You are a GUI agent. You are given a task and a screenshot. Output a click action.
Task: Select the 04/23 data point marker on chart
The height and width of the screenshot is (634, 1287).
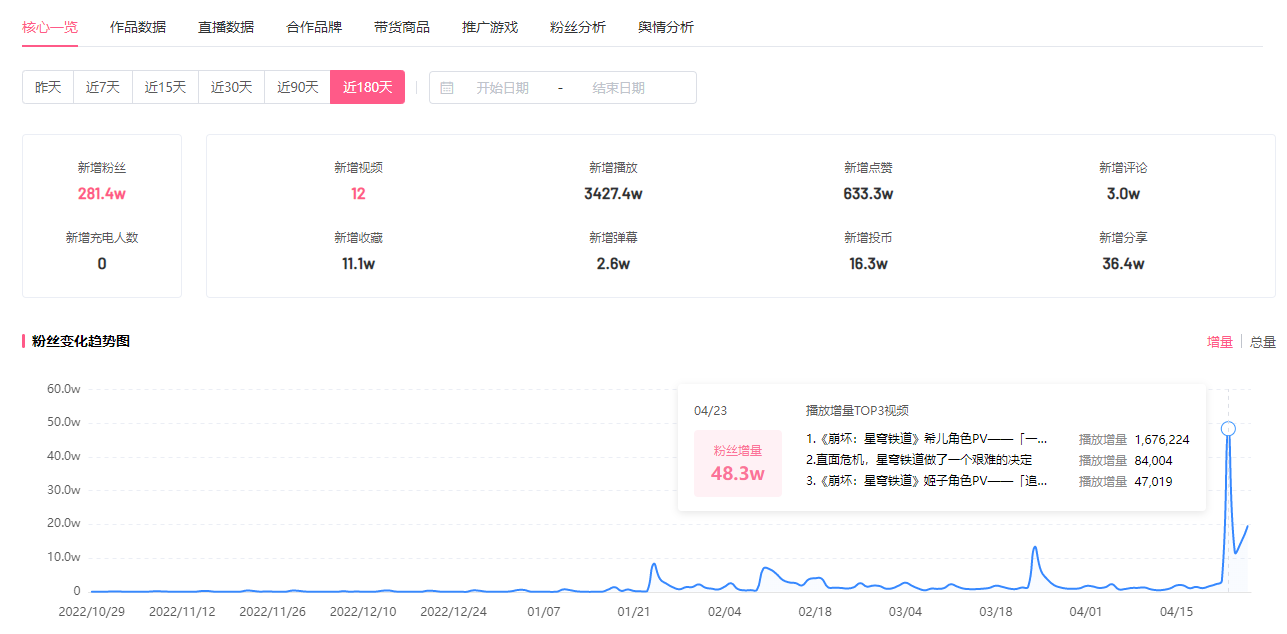(x=1228, y=429)
